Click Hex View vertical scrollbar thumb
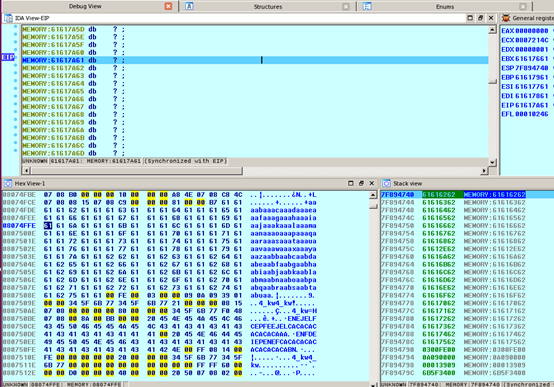This screenshot has height=387, width=554. click(373, 206)
